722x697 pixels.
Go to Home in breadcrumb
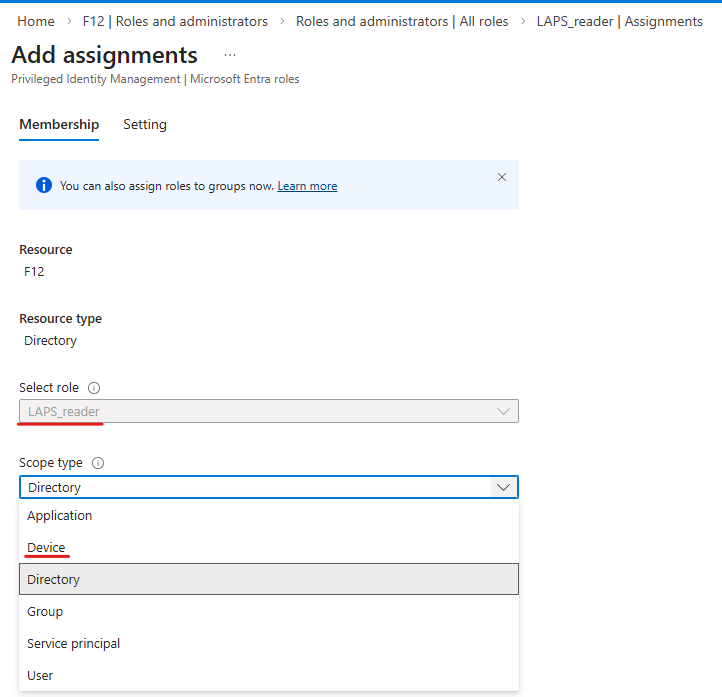(36, 21)
